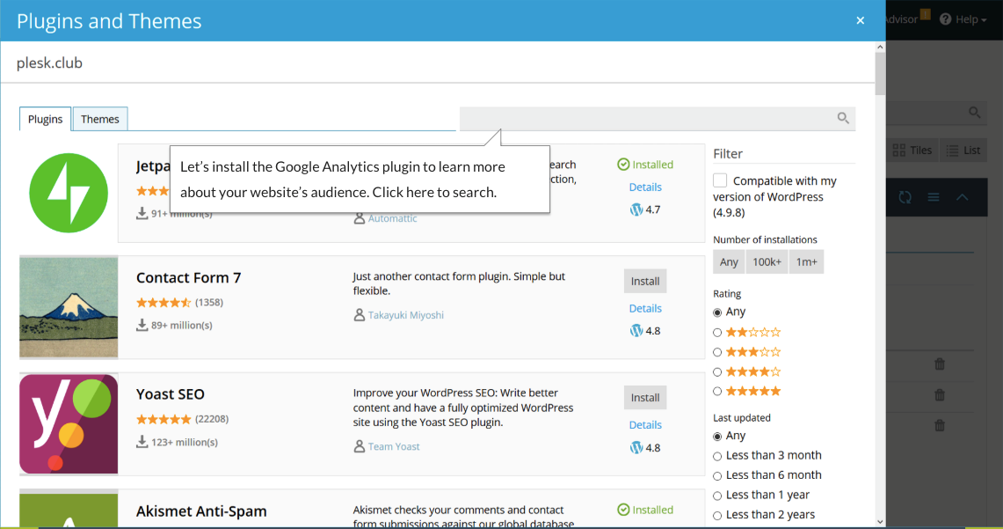Open the Help dropdown in background header
Viewport: 1003px width, 529px height.
(963, 19)
